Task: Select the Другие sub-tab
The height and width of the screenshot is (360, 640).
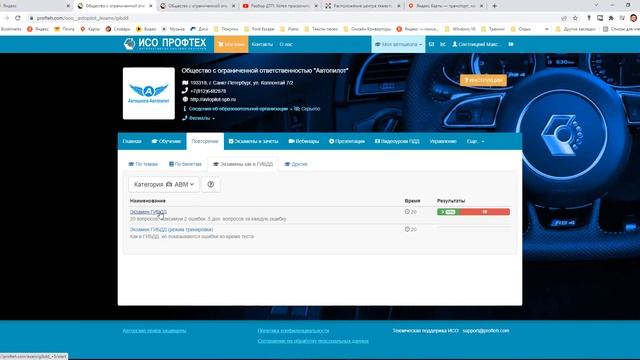Action: point(296,164)
